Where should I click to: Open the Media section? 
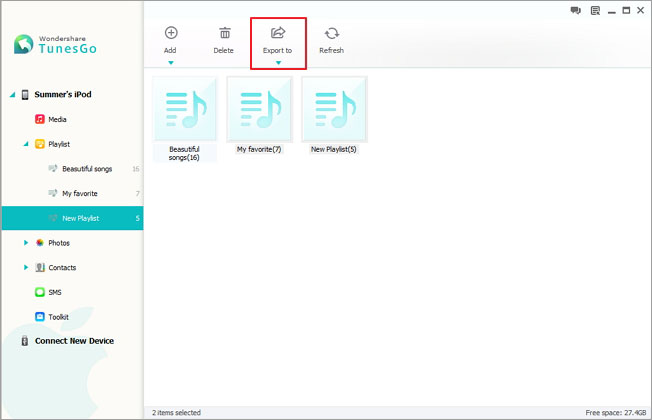pos(57,119)
